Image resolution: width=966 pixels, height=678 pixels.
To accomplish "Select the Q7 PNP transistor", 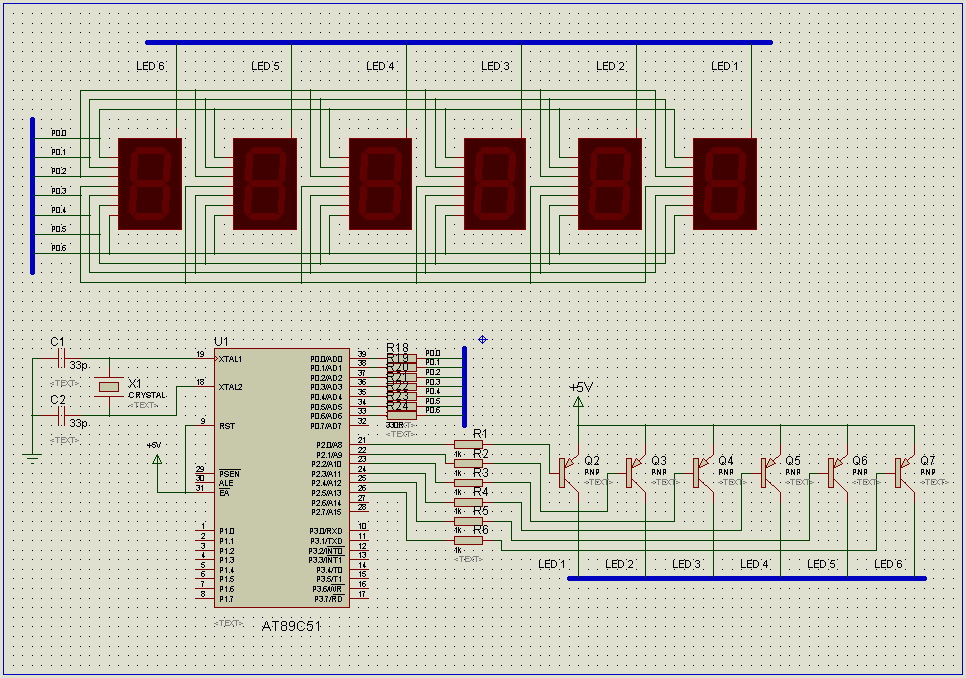I will 899,472.
